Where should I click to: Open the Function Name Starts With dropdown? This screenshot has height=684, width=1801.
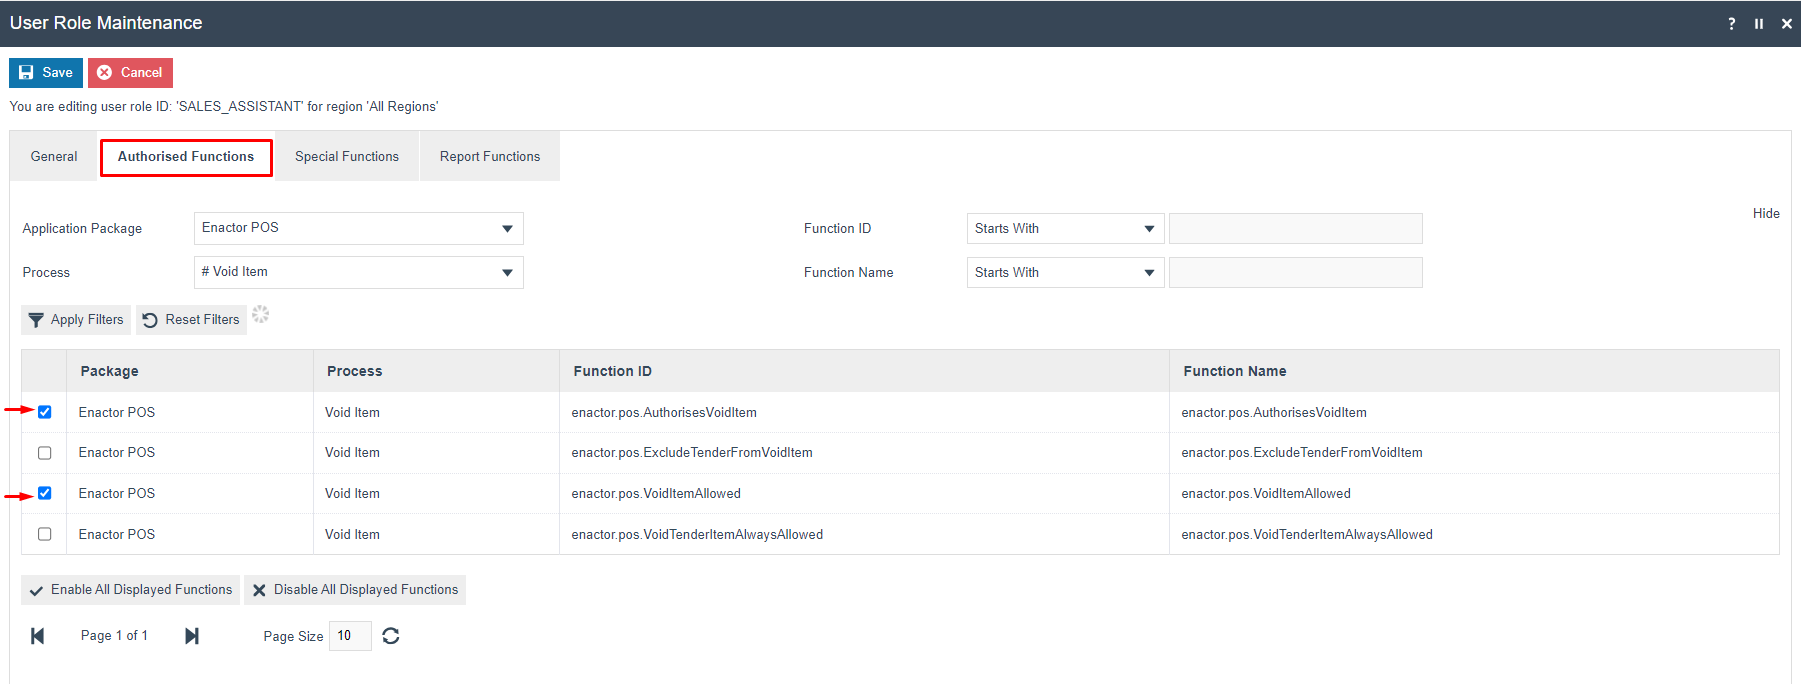click(x=1066, y=272)
